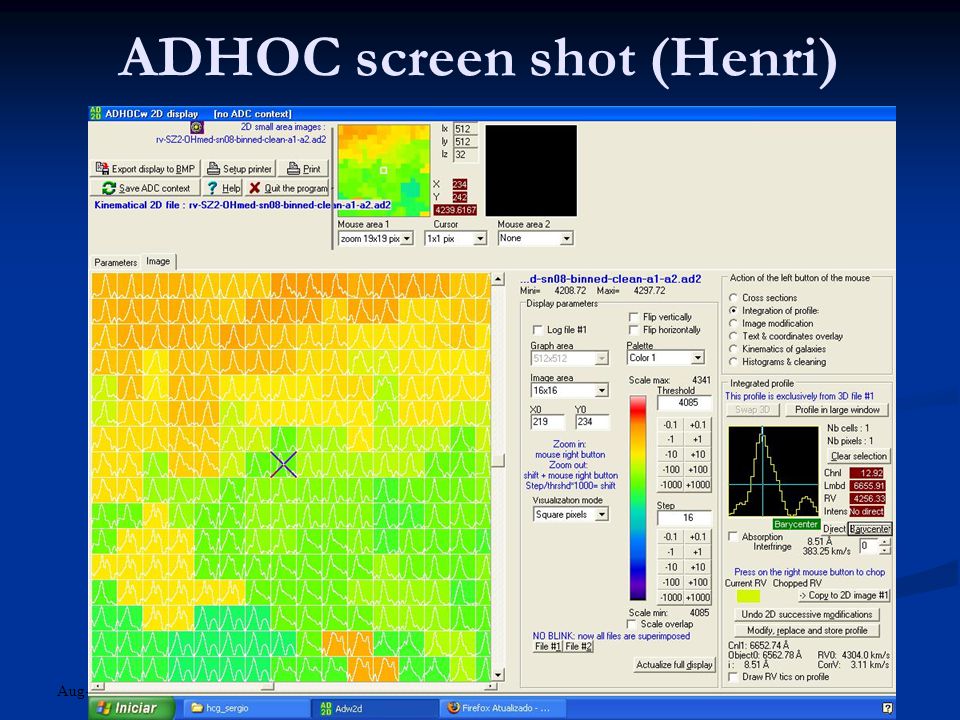Select Integration of profile radio option
Image resolution: width=960 pixels, height=720 pixels.
click(733, 310)
